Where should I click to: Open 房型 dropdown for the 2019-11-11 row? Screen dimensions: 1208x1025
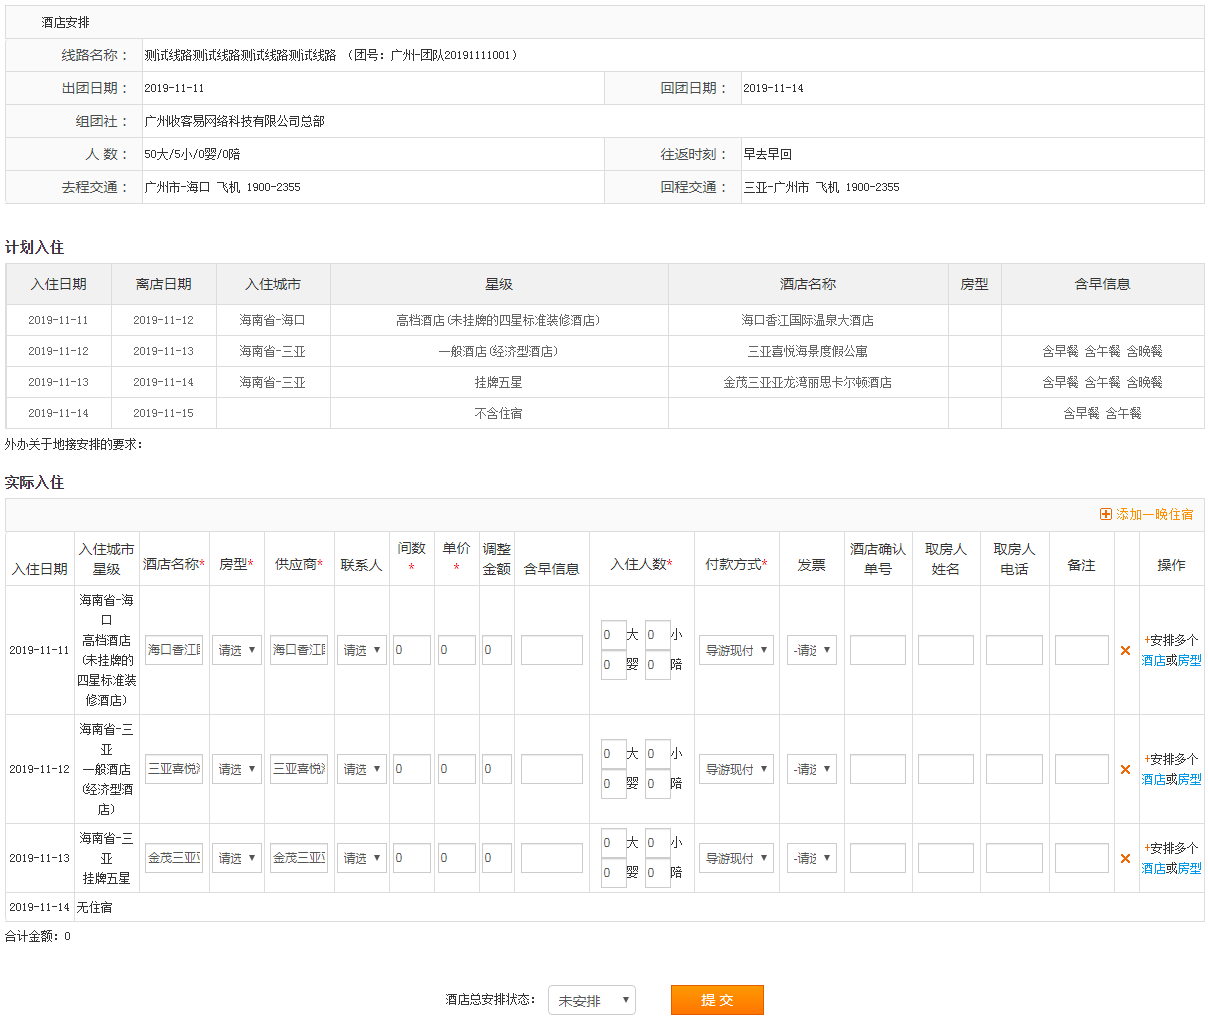[x=237, y=650]
